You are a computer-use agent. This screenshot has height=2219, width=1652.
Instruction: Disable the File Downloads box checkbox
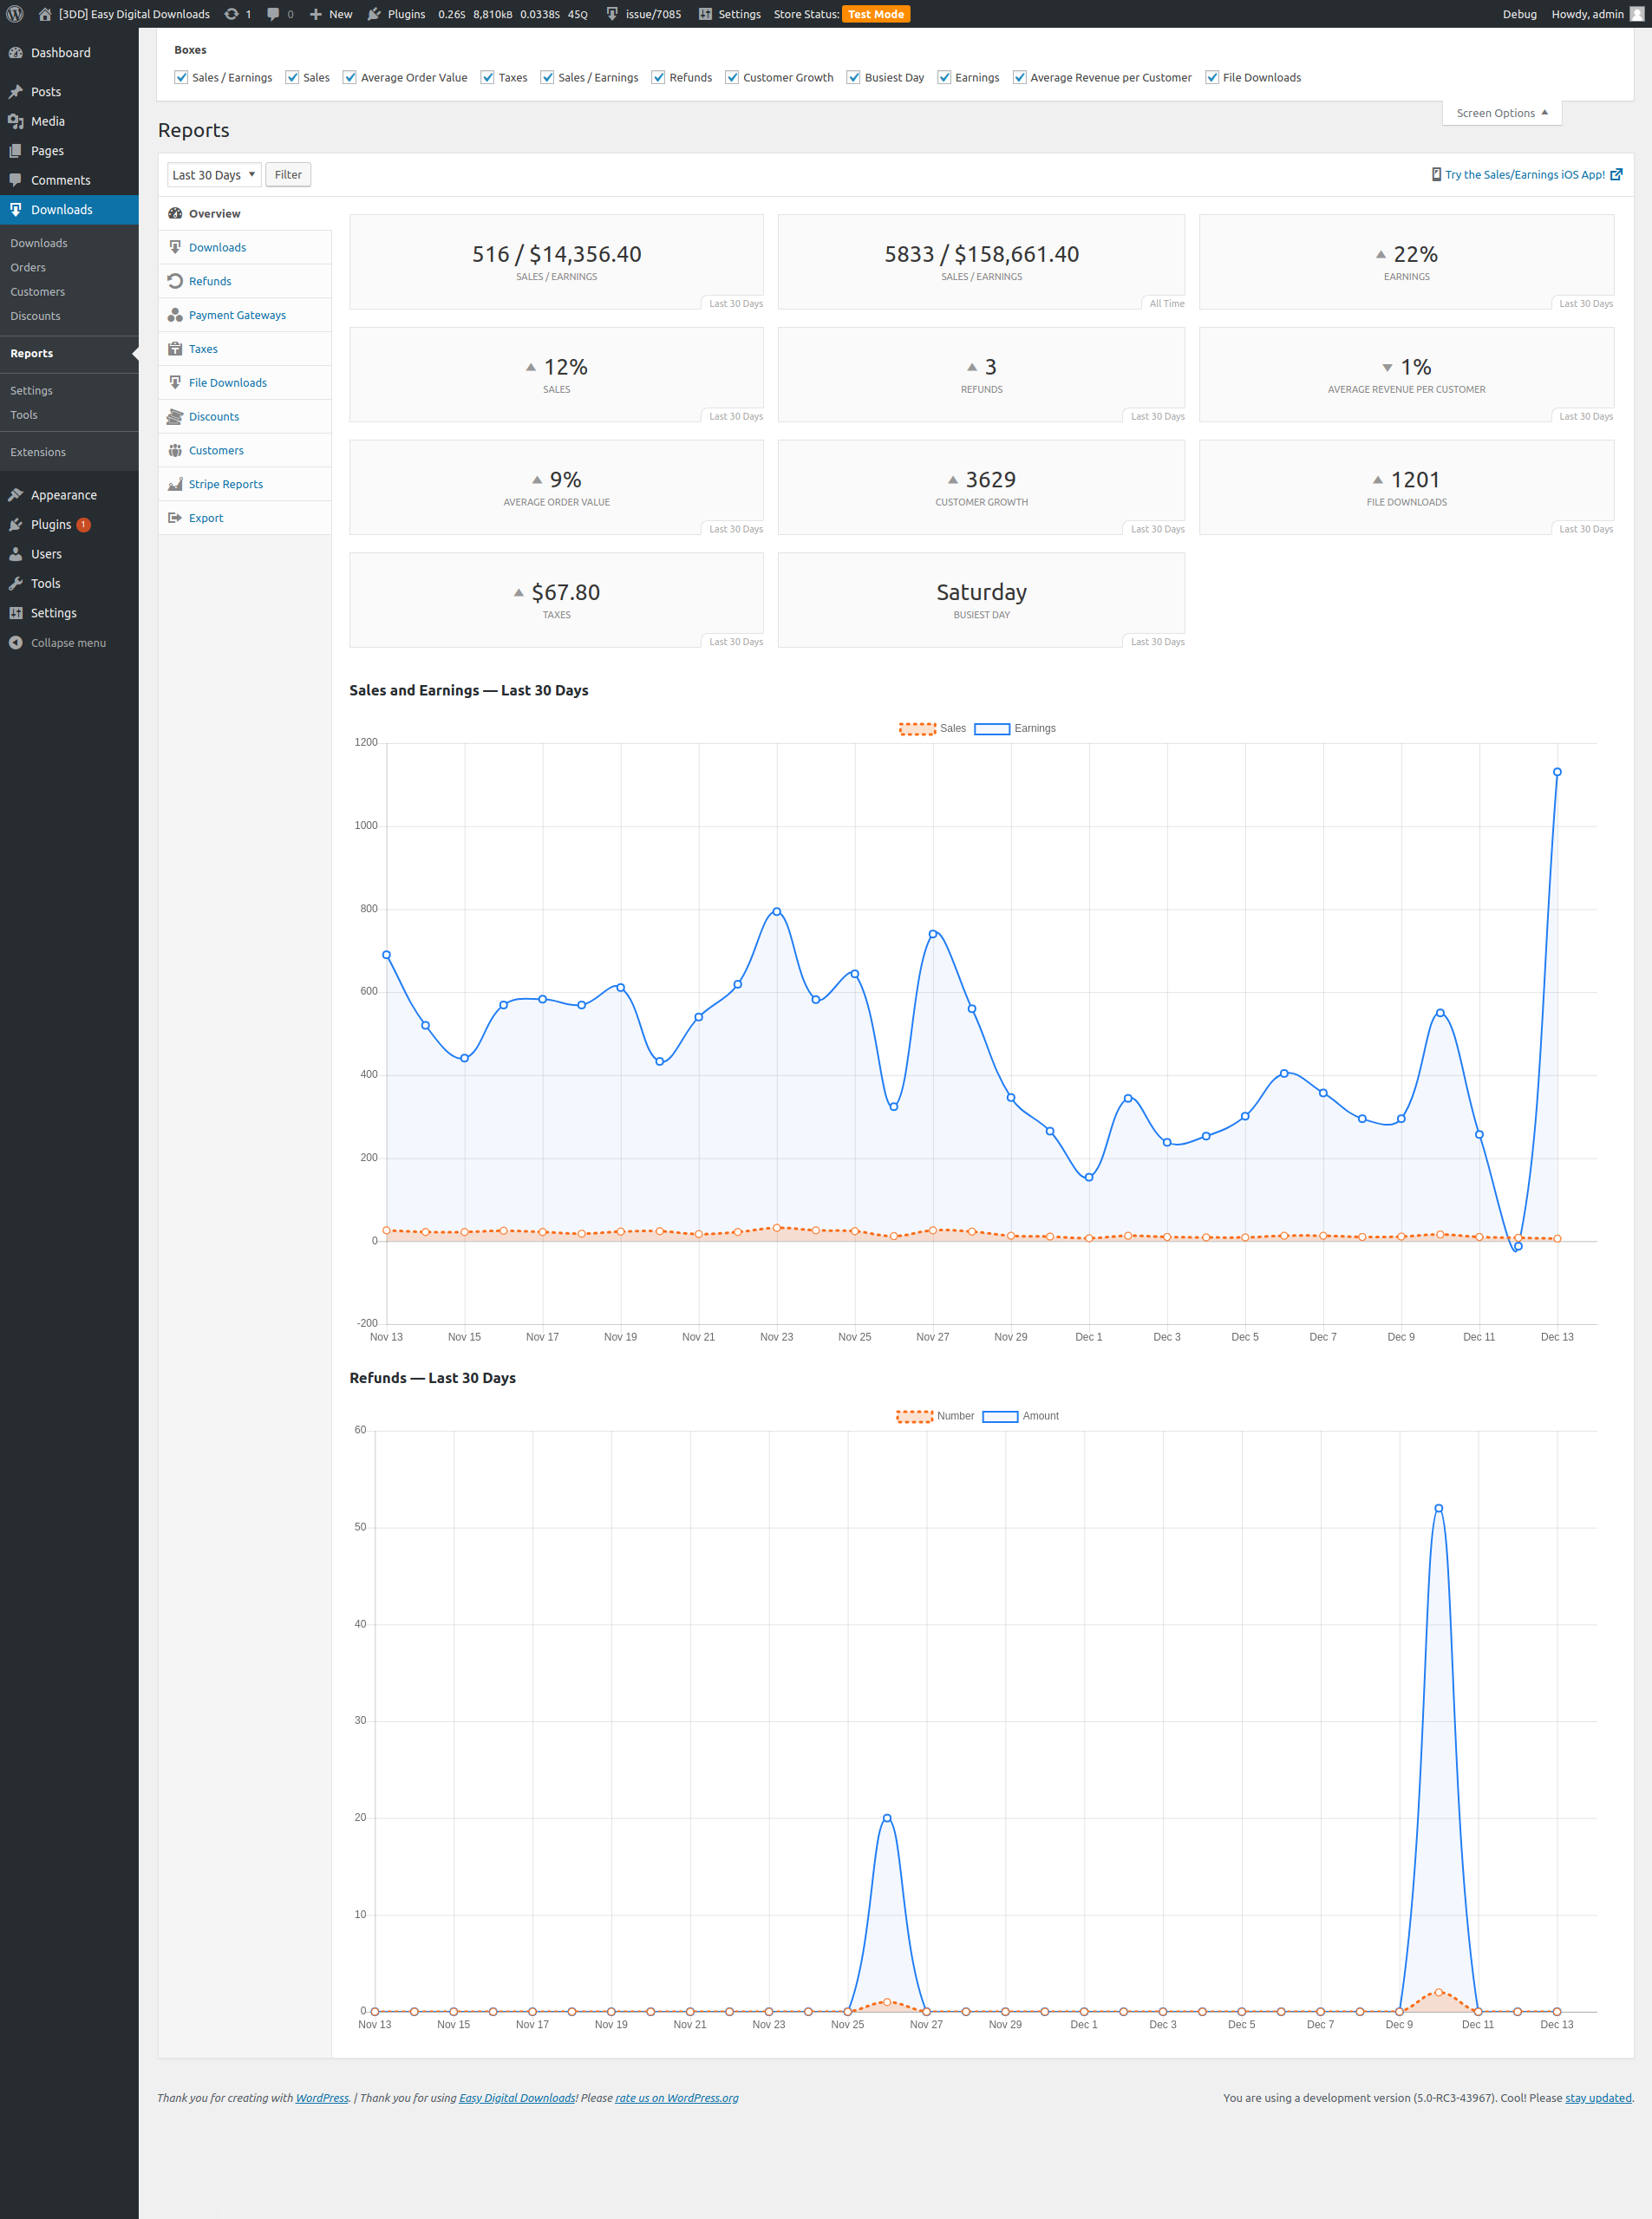coord(1212,78)
